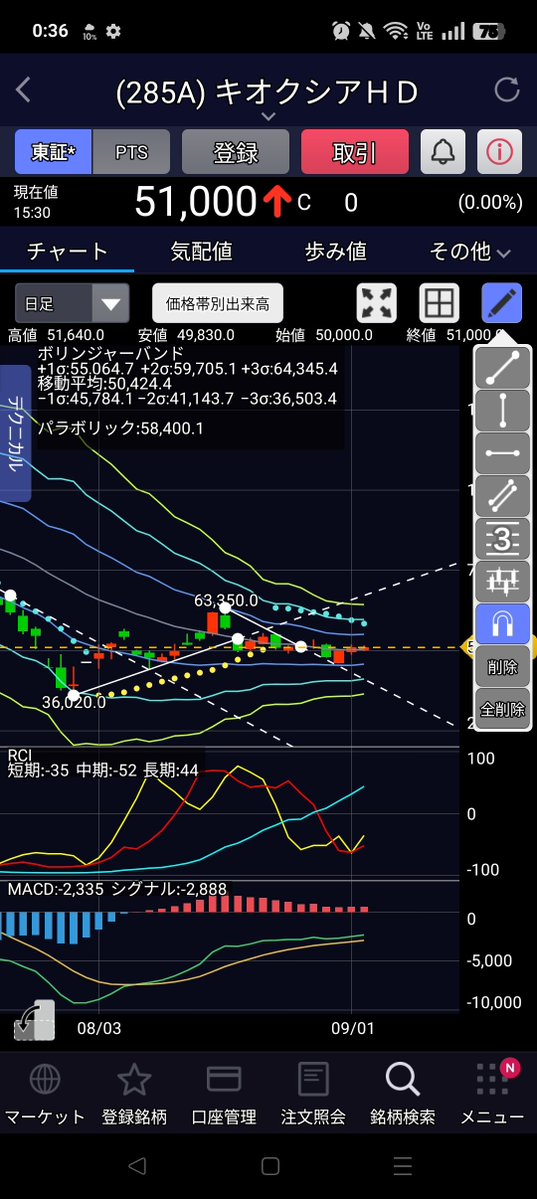
Task: Switch to the 歩み値 tab
Action: click(336, 252)
